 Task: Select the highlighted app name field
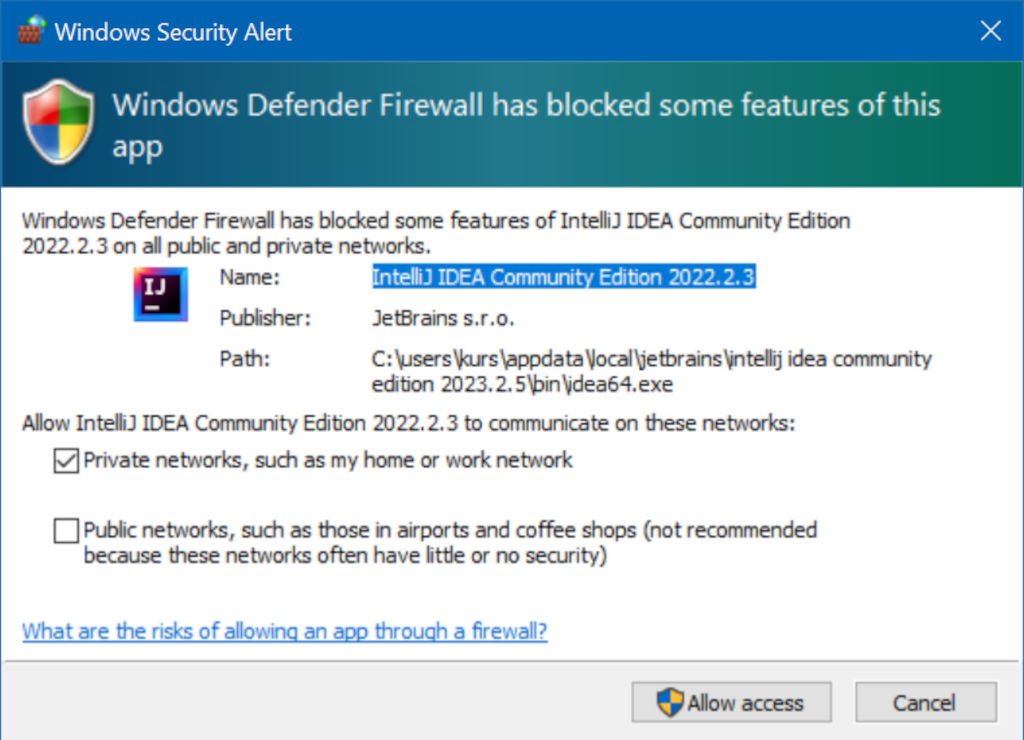564,277
